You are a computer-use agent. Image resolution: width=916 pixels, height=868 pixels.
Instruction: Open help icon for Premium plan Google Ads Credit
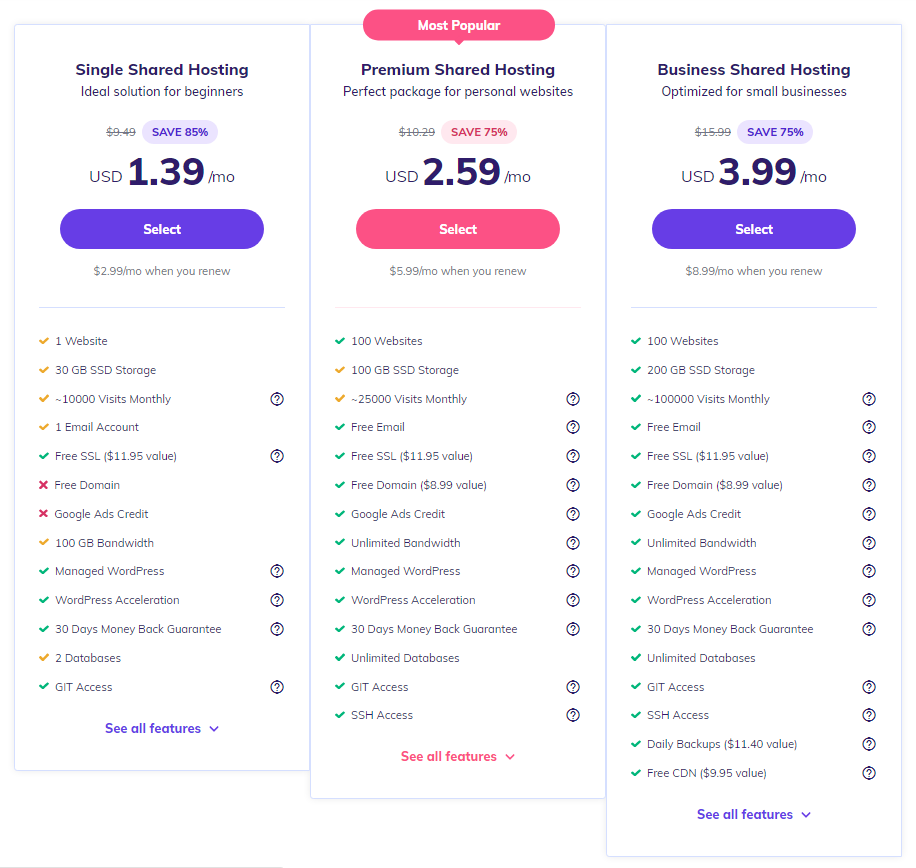click(573, 514)
